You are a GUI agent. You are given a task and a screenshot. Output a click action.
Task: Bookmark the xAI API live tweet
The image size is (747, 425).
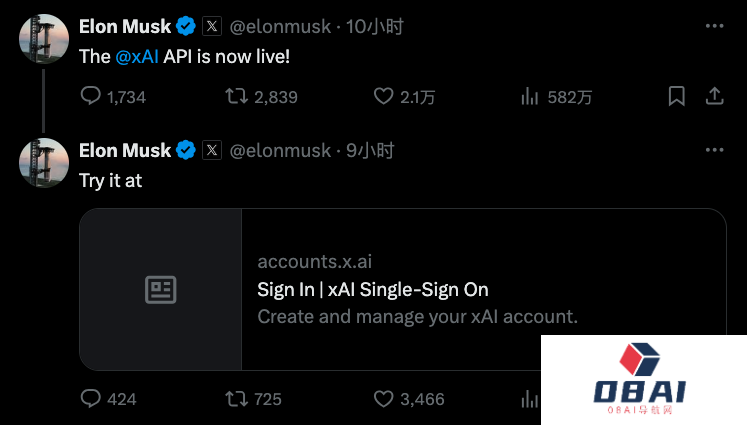(676, 96)
